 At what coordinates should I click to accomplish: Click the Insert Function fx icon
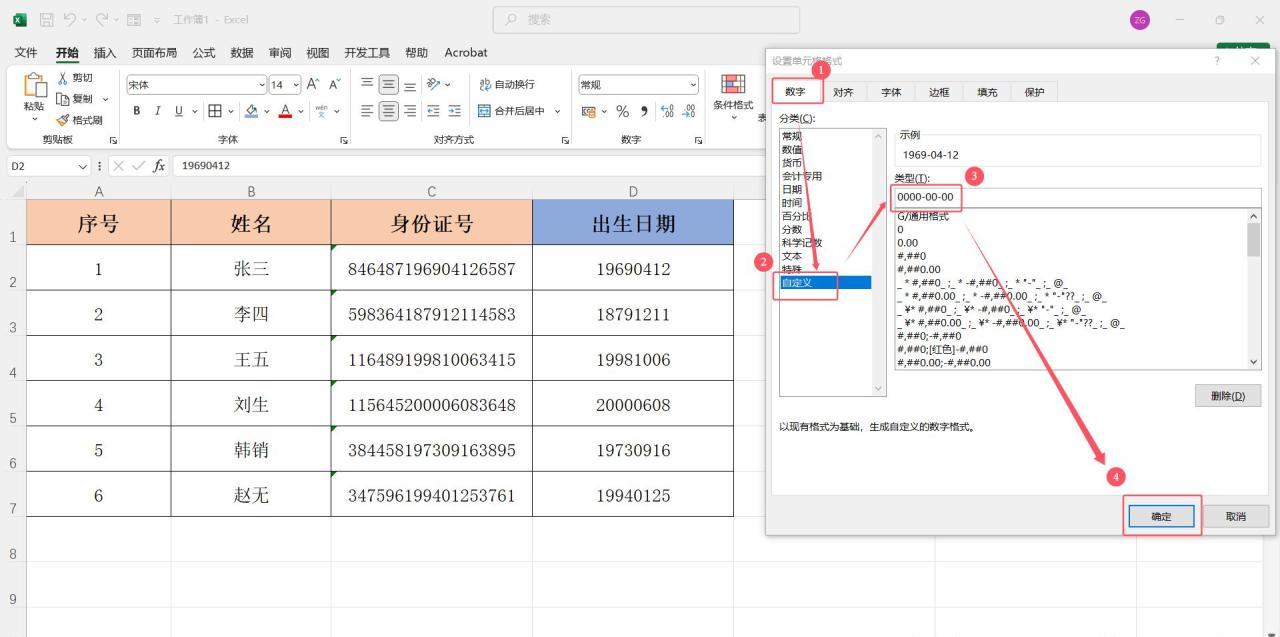[x=159, y=166]
